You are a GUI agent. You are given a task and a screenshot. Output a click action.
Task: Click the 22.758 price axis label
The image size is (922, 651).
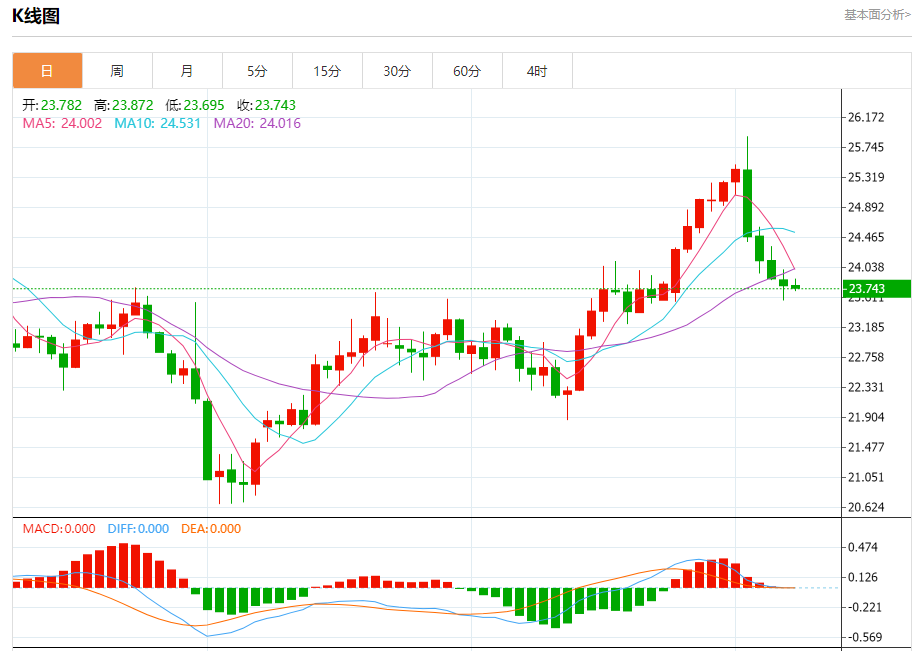[866, 357]
